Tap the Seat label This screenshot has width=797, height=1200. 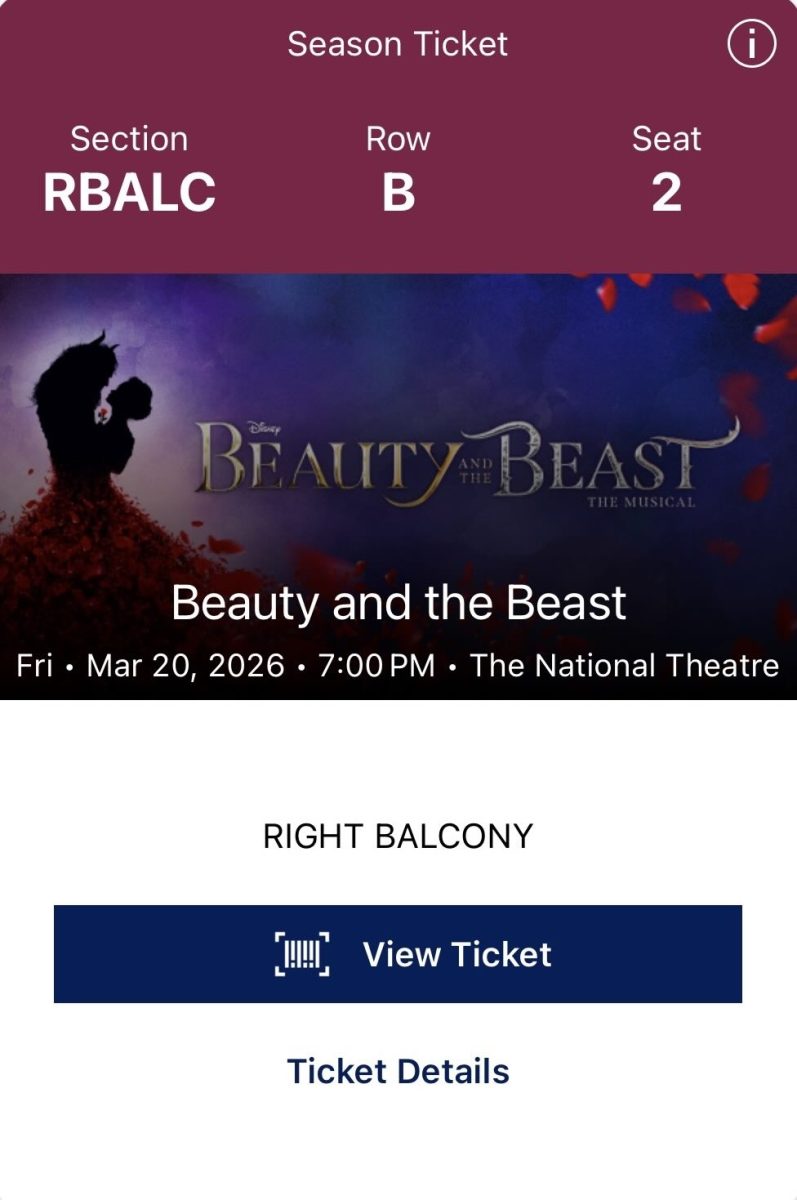tap(666, 139)
